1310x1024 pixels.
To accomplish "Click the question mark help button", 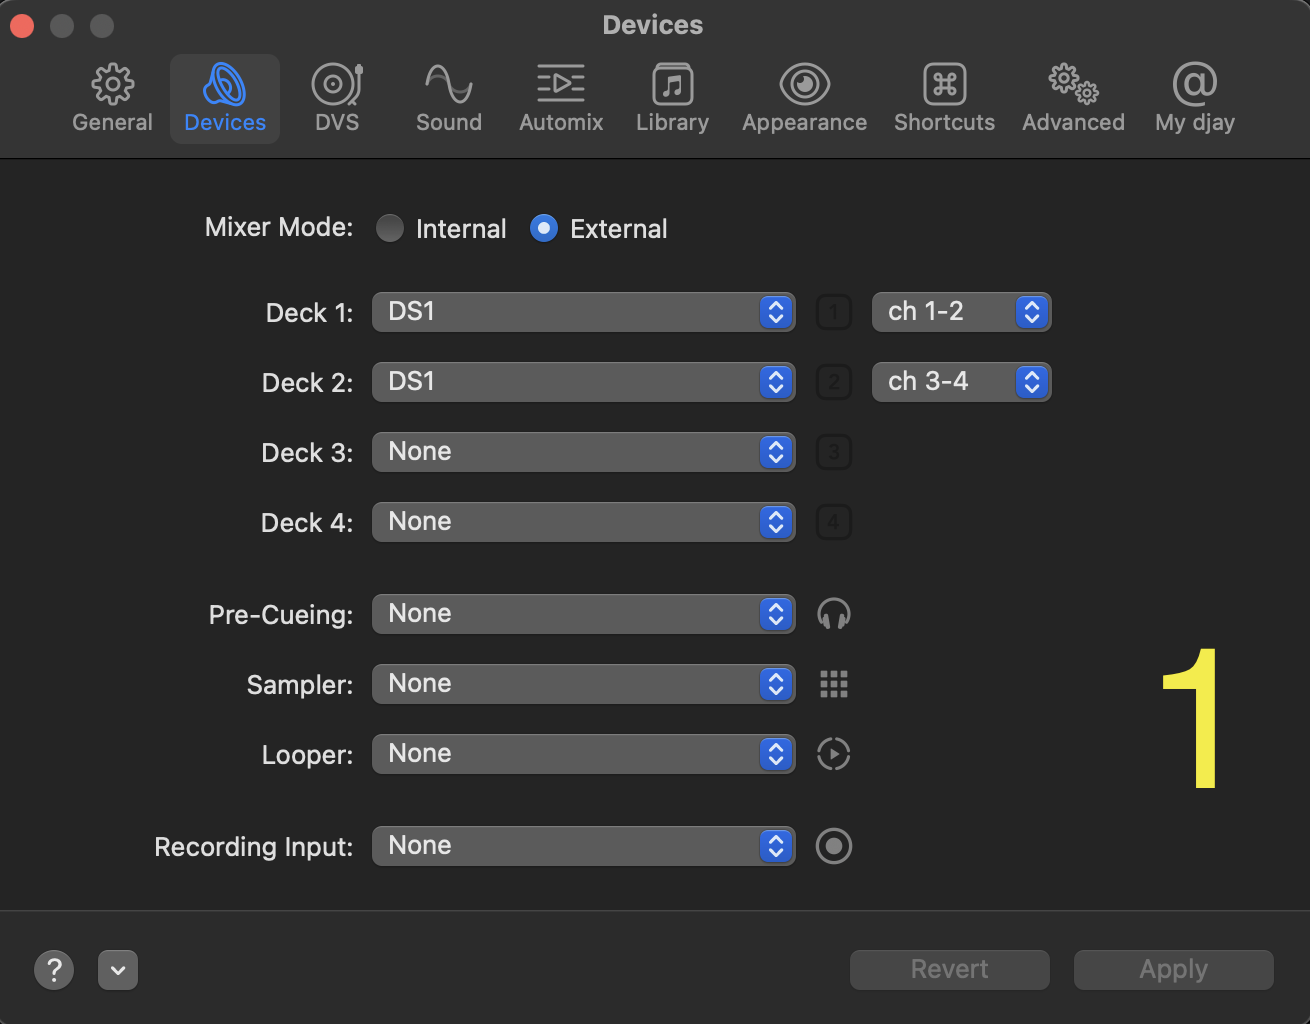I will 54,970.
